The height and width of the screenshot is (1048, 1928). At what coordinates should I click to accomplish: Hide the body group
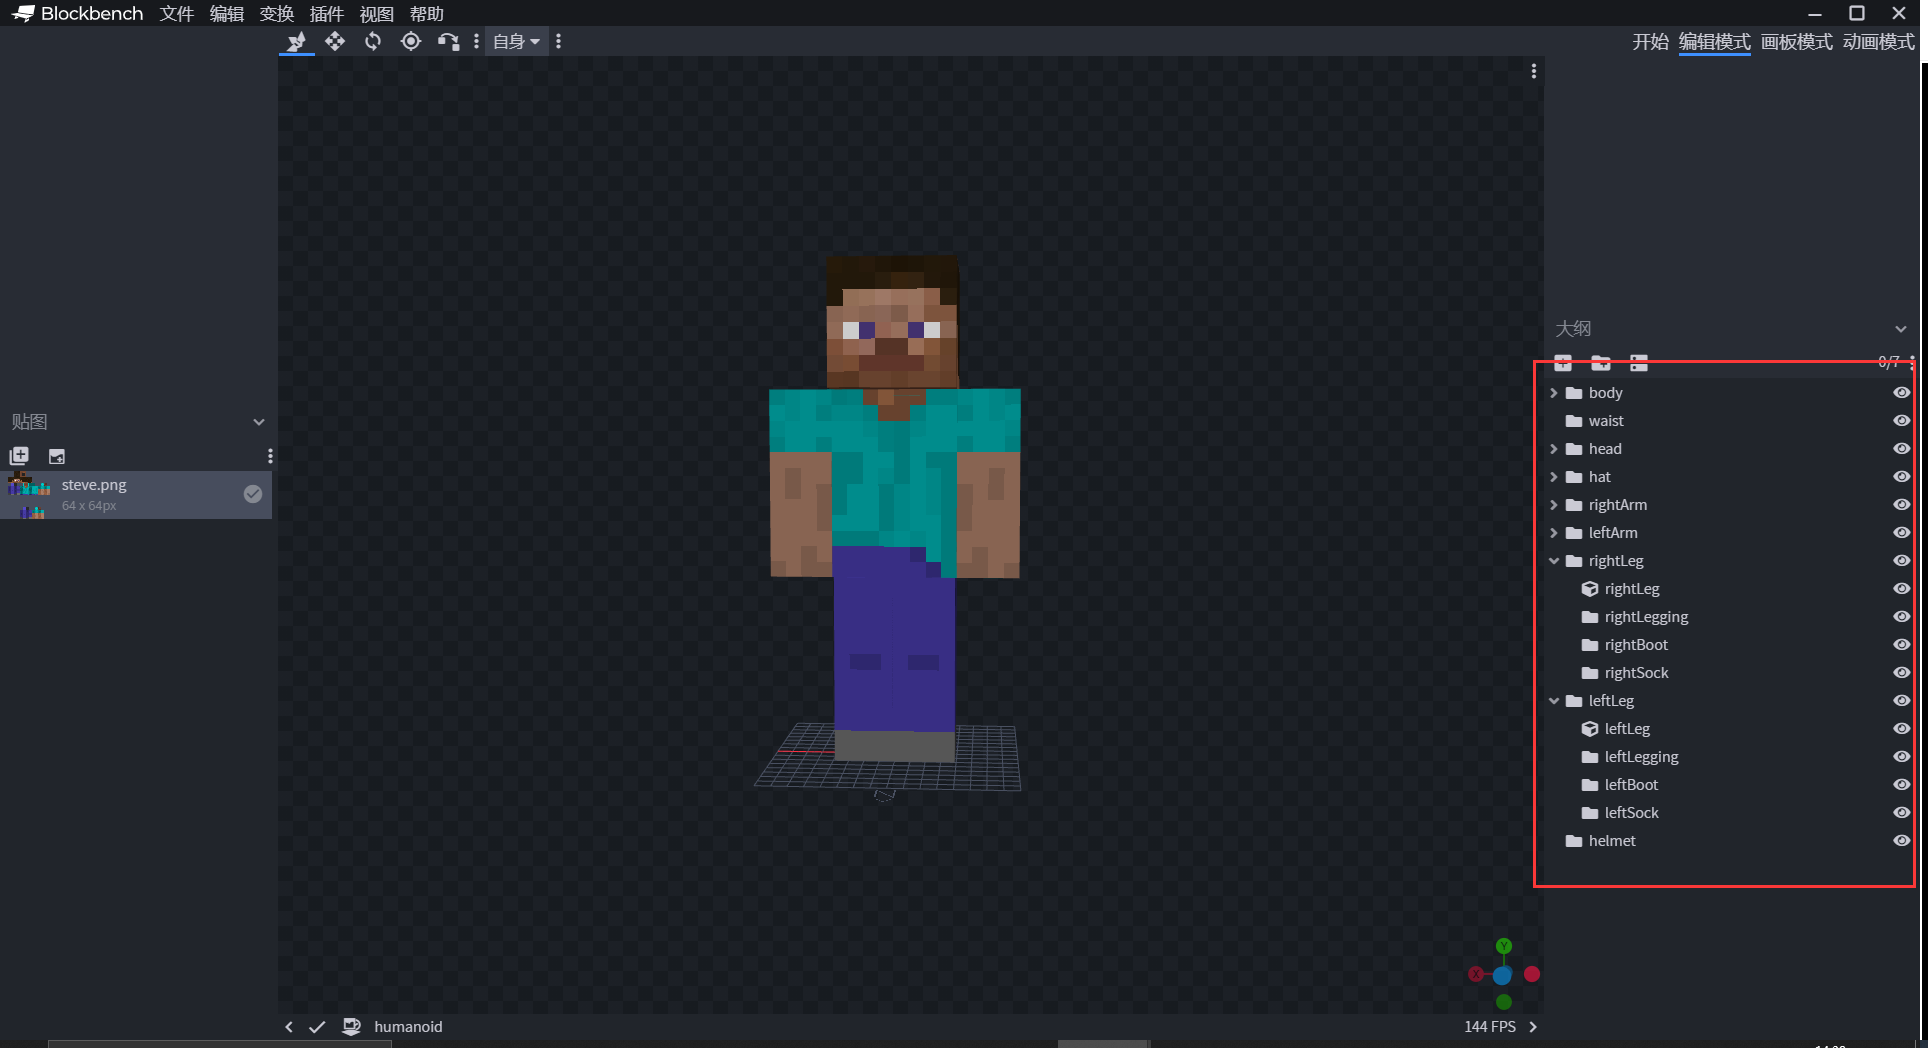tap(1901, 393)
